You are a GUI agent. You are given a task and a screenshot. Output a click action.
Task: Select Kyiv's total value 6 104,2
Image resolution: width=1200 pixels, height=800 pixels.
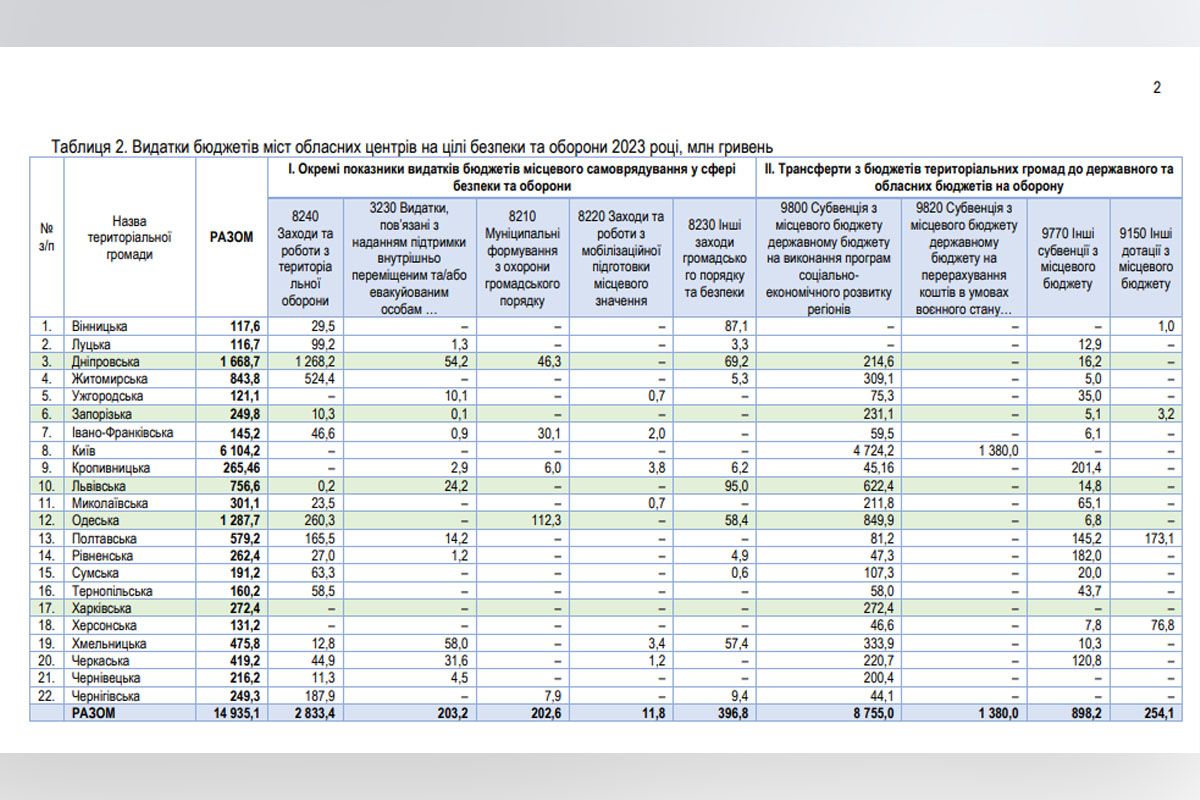235,451
